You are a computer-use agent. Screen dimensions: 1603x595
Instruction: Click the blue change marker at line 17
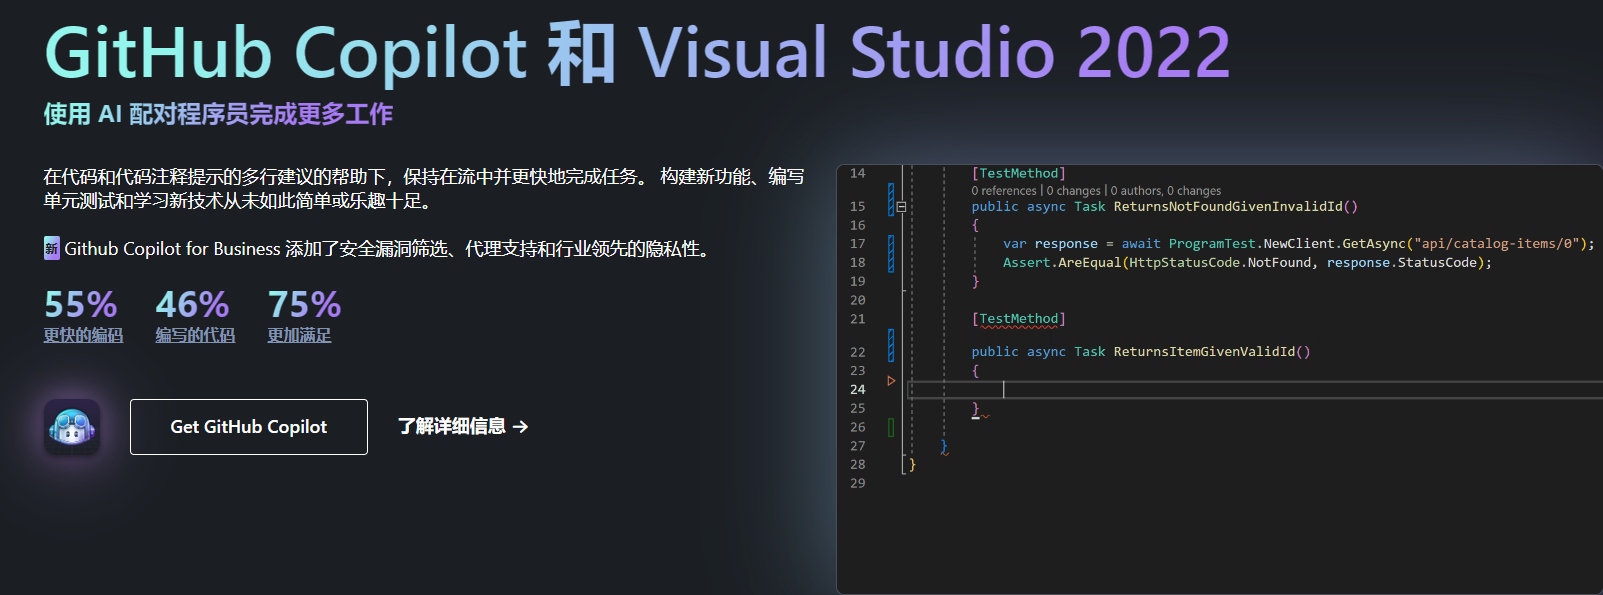pyautogui.click(x=891, y=253)
